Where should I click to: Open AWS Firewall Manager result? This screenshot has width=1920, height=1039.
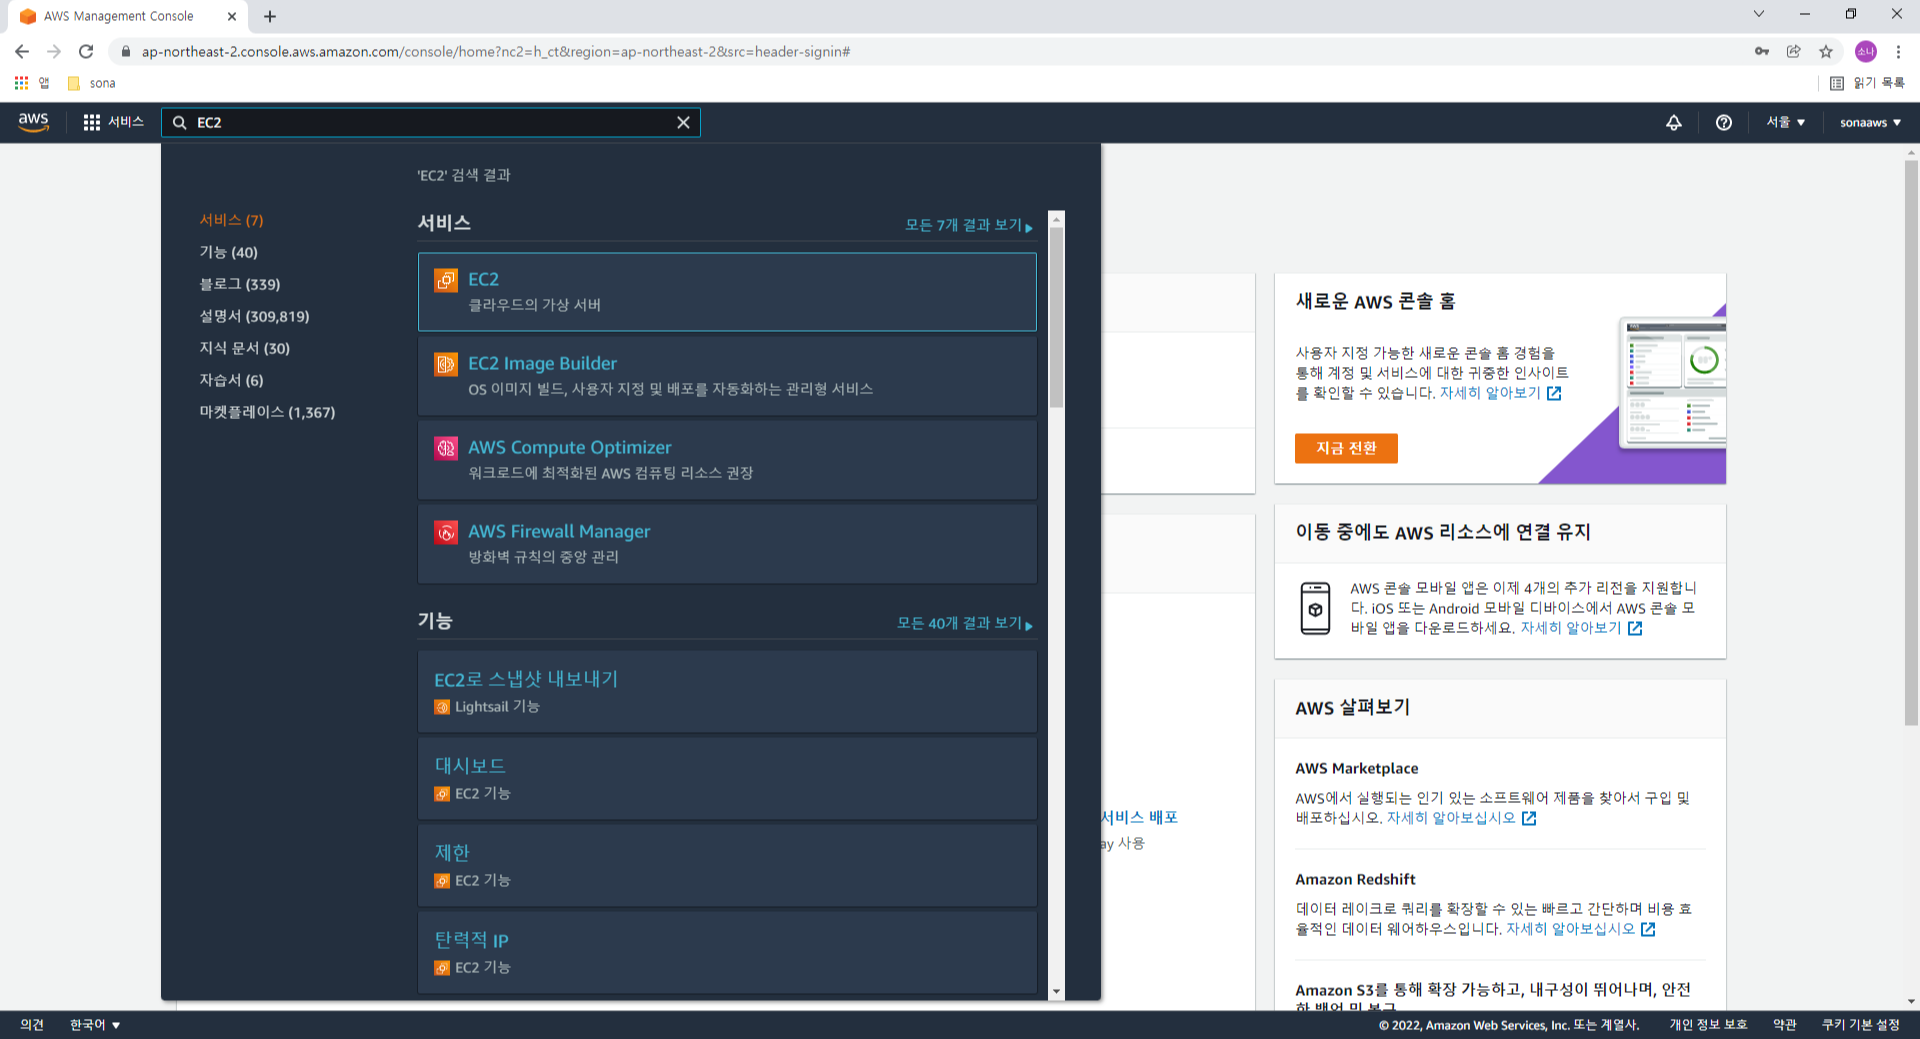[727, 544]
